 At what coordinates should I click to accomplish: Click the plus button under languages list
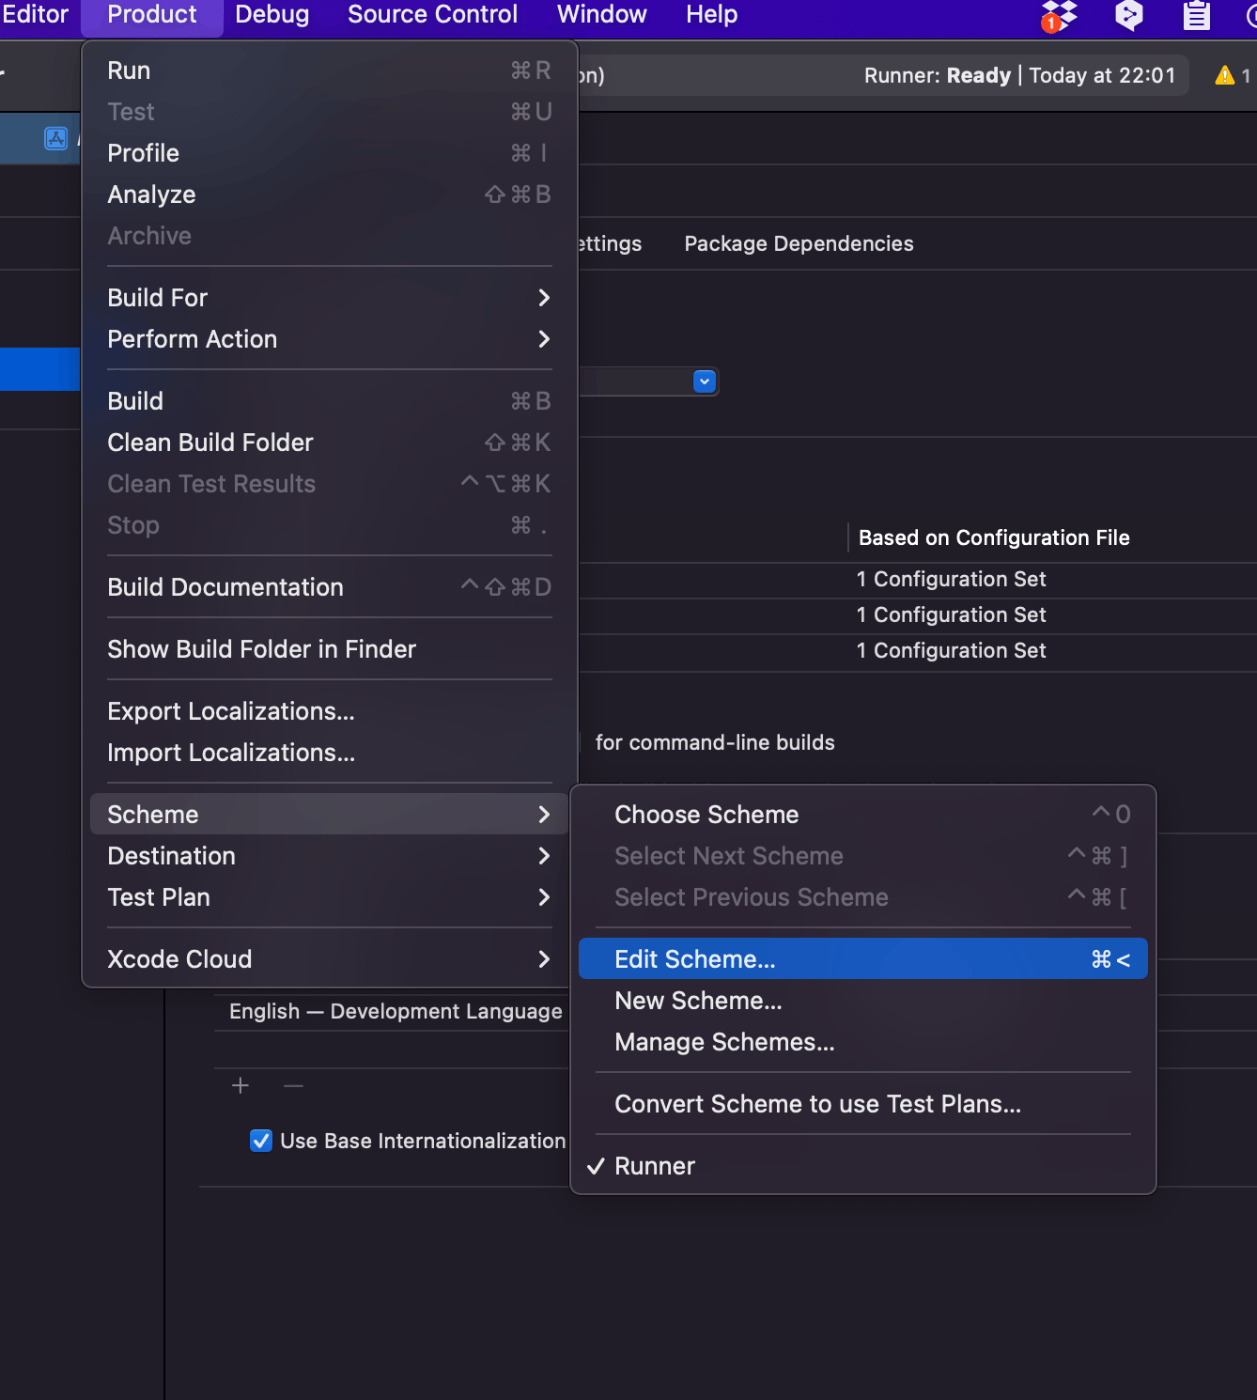coord(240,1085)
